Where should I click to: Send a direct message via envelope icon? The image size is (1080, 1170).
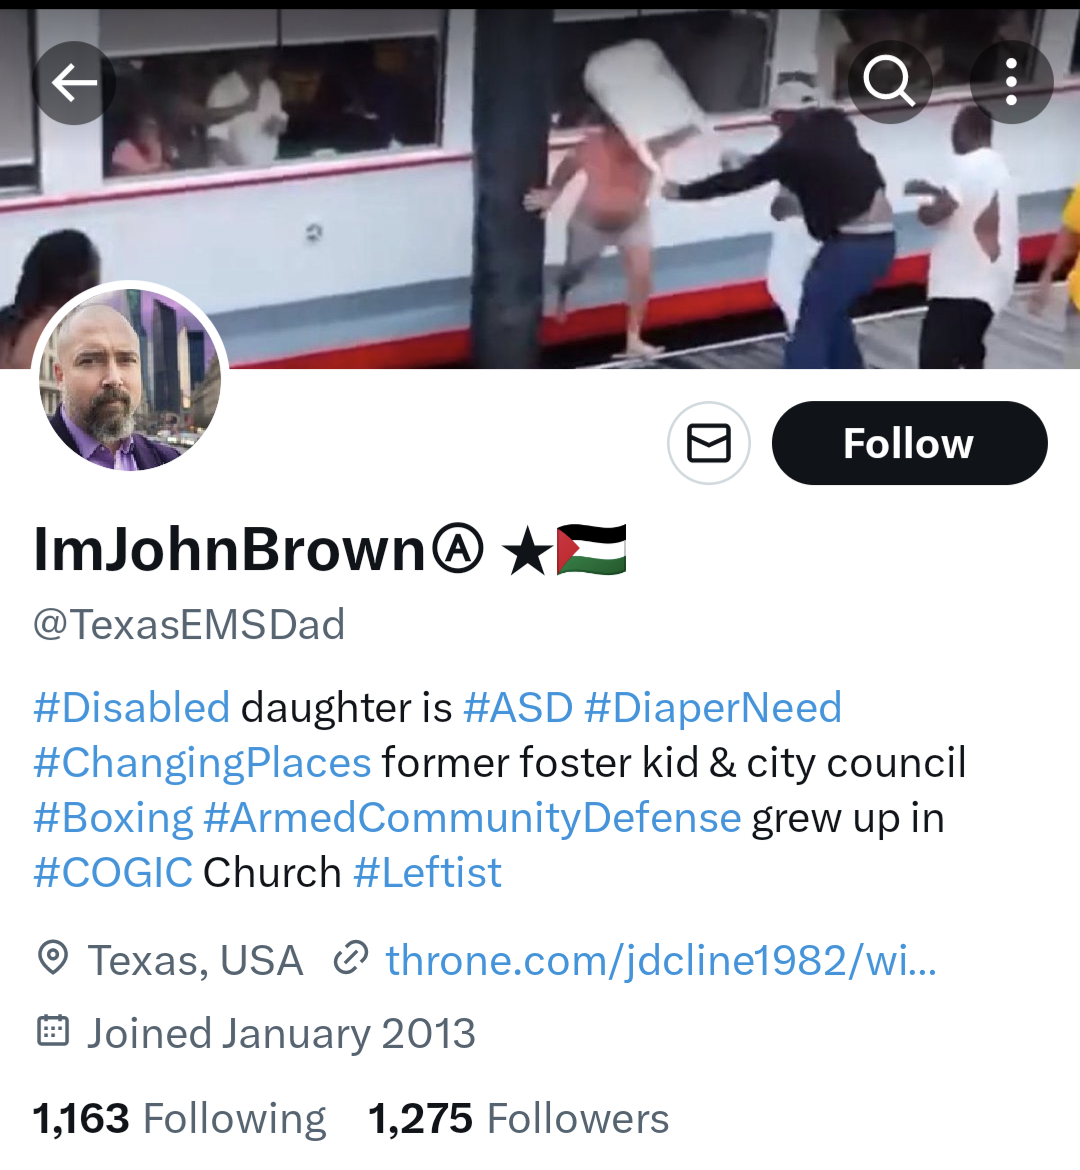[708, 443]
